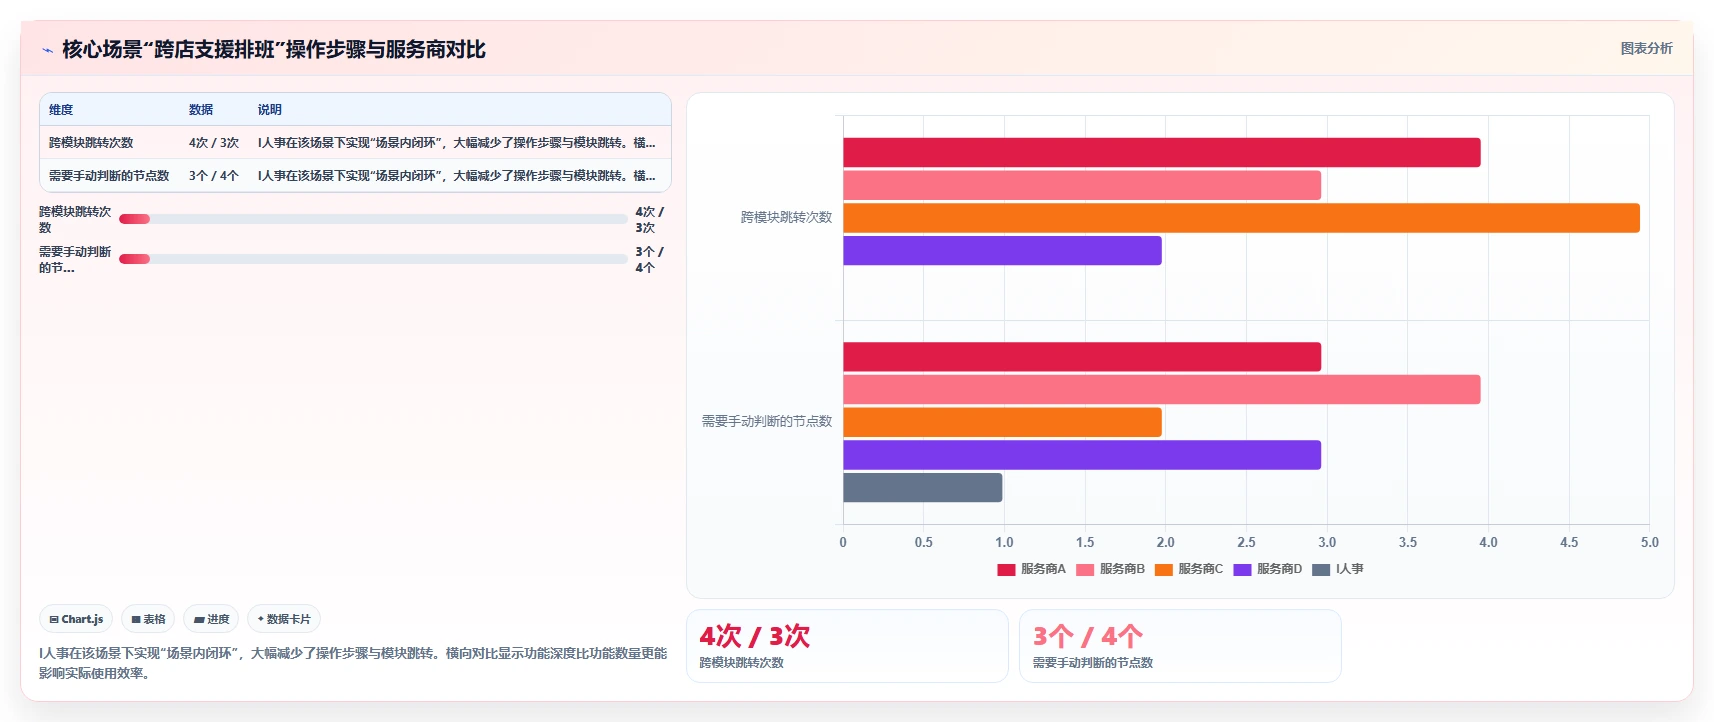Click the 图表分析 label at top right

(x=1646, y=48)
